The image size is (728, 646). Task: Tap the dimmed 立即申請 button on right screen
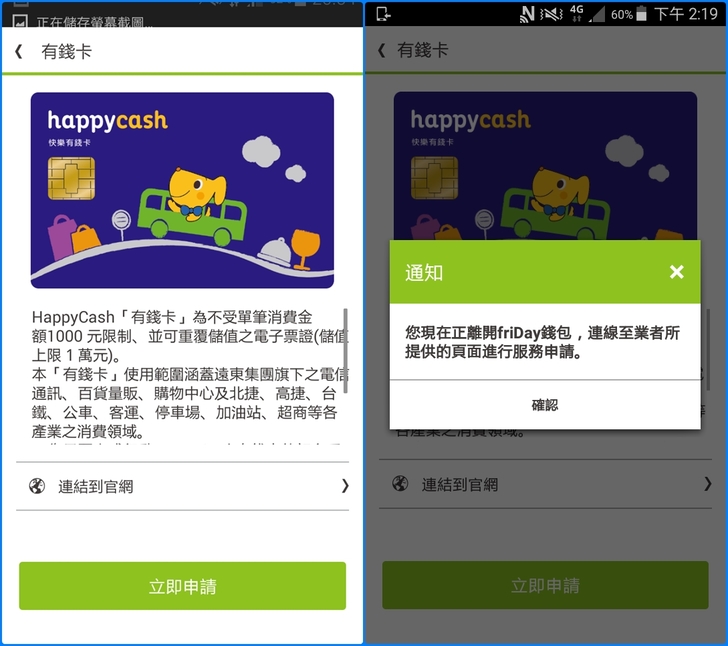[545, 585]
